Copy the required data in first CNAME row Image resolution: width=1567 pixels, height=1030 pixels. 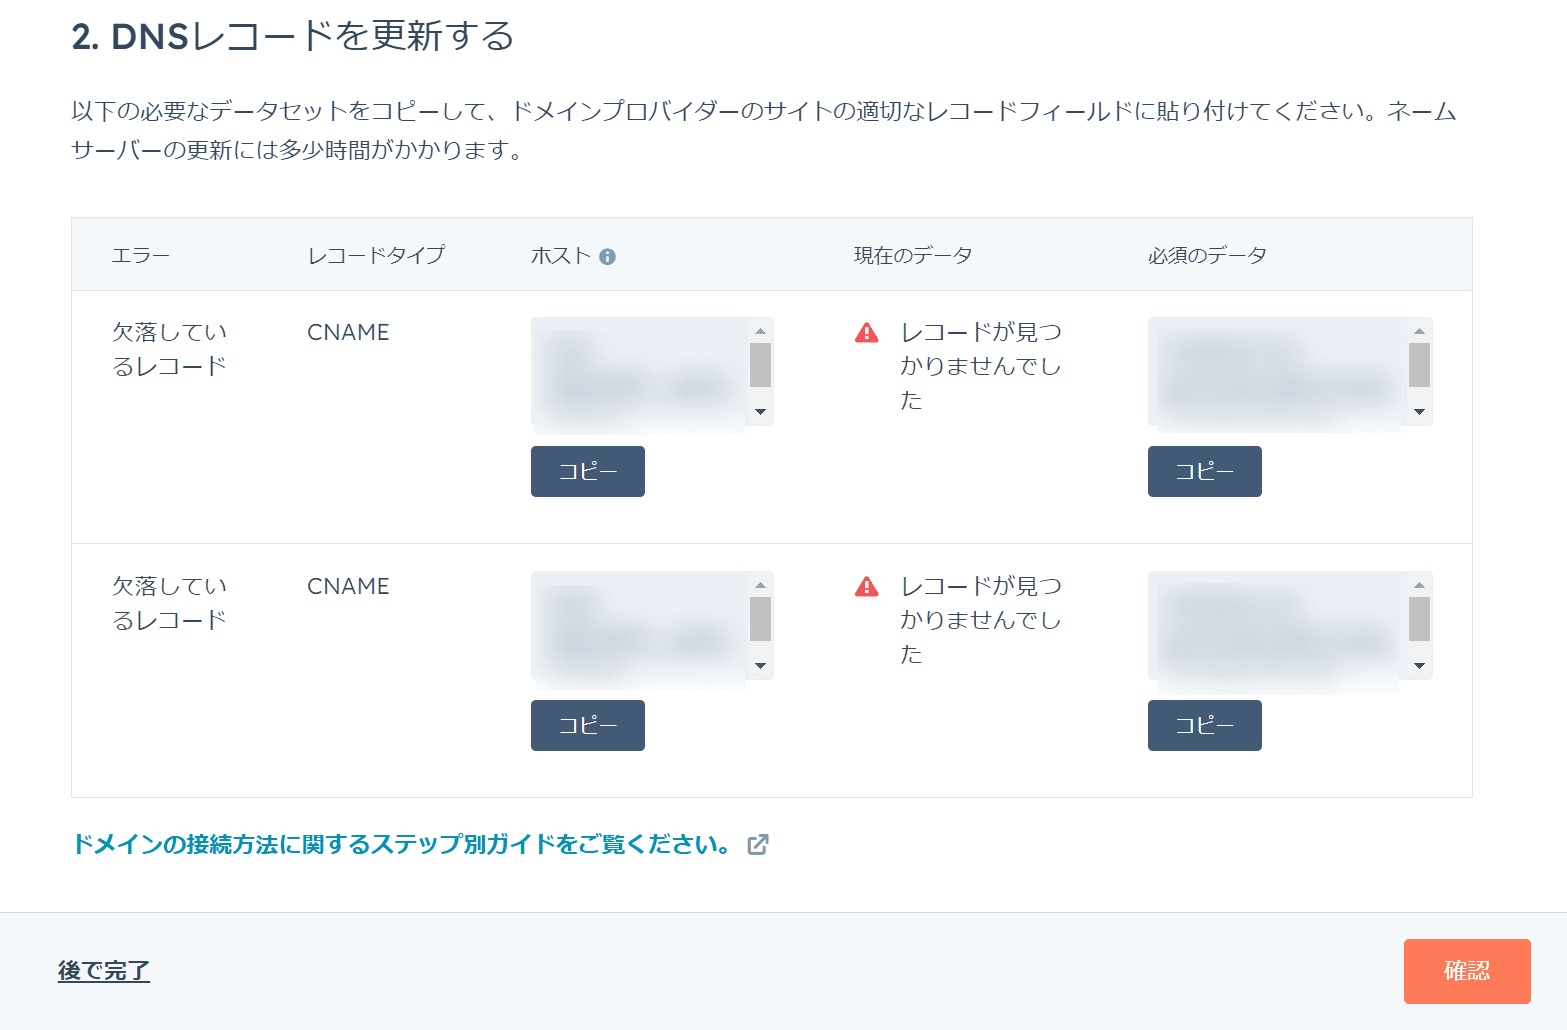[1205, 471]
